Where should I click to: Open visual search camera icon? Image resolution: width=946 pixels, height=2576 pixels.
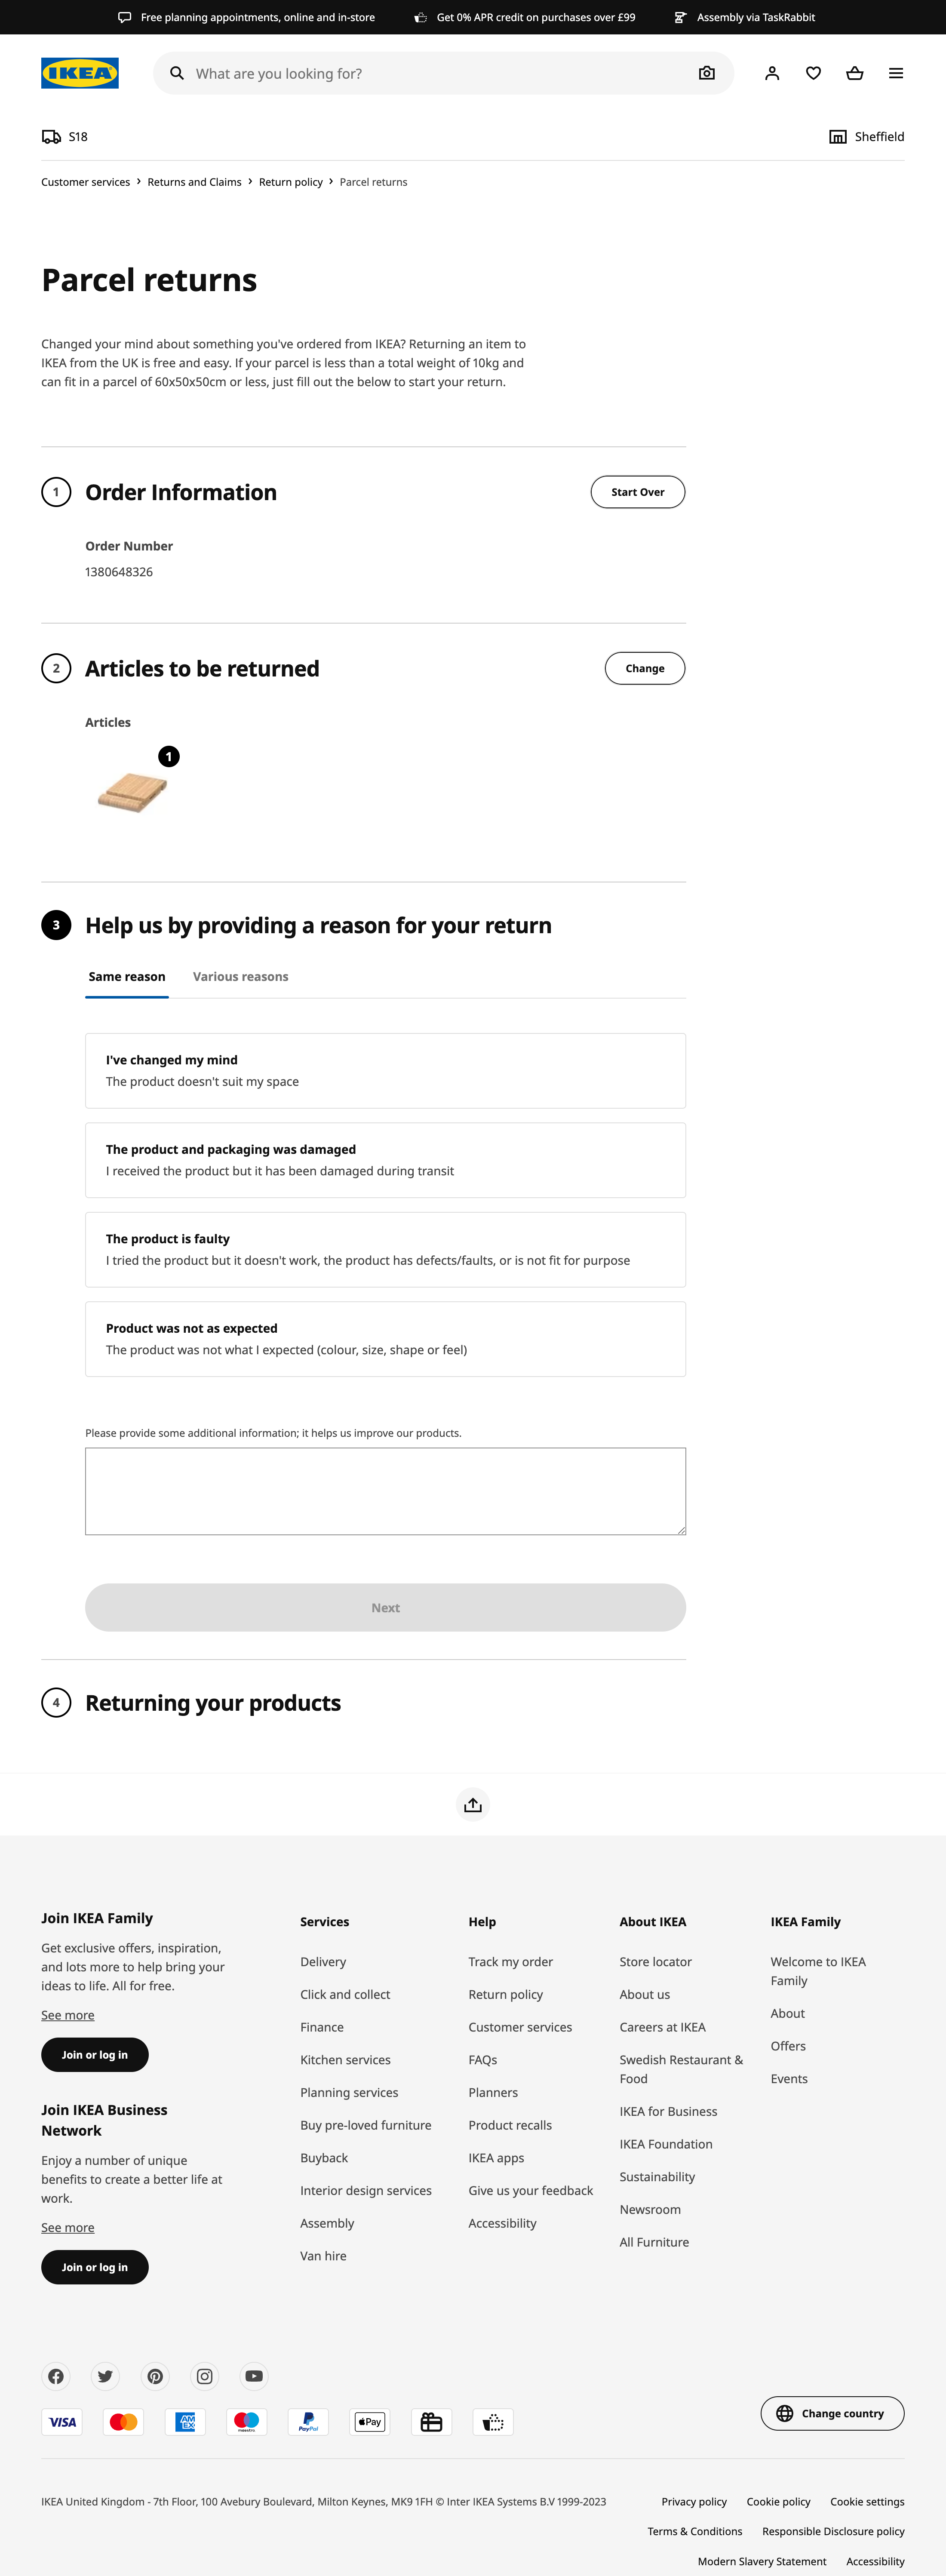coord(707,73)
